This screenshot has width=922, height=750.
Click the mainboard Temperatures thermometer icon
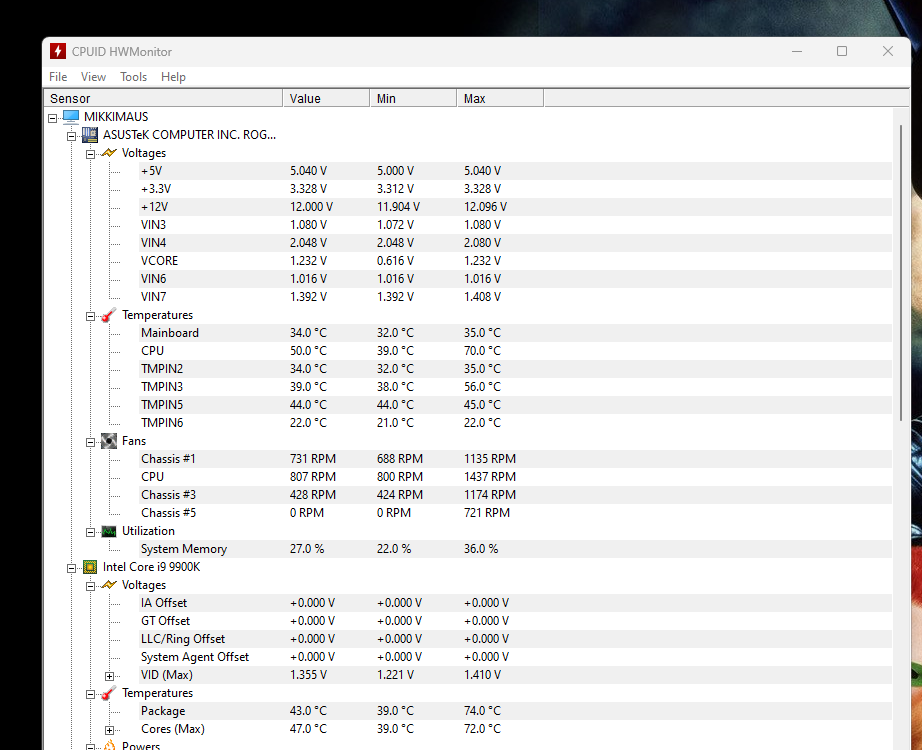click(109, 315)
